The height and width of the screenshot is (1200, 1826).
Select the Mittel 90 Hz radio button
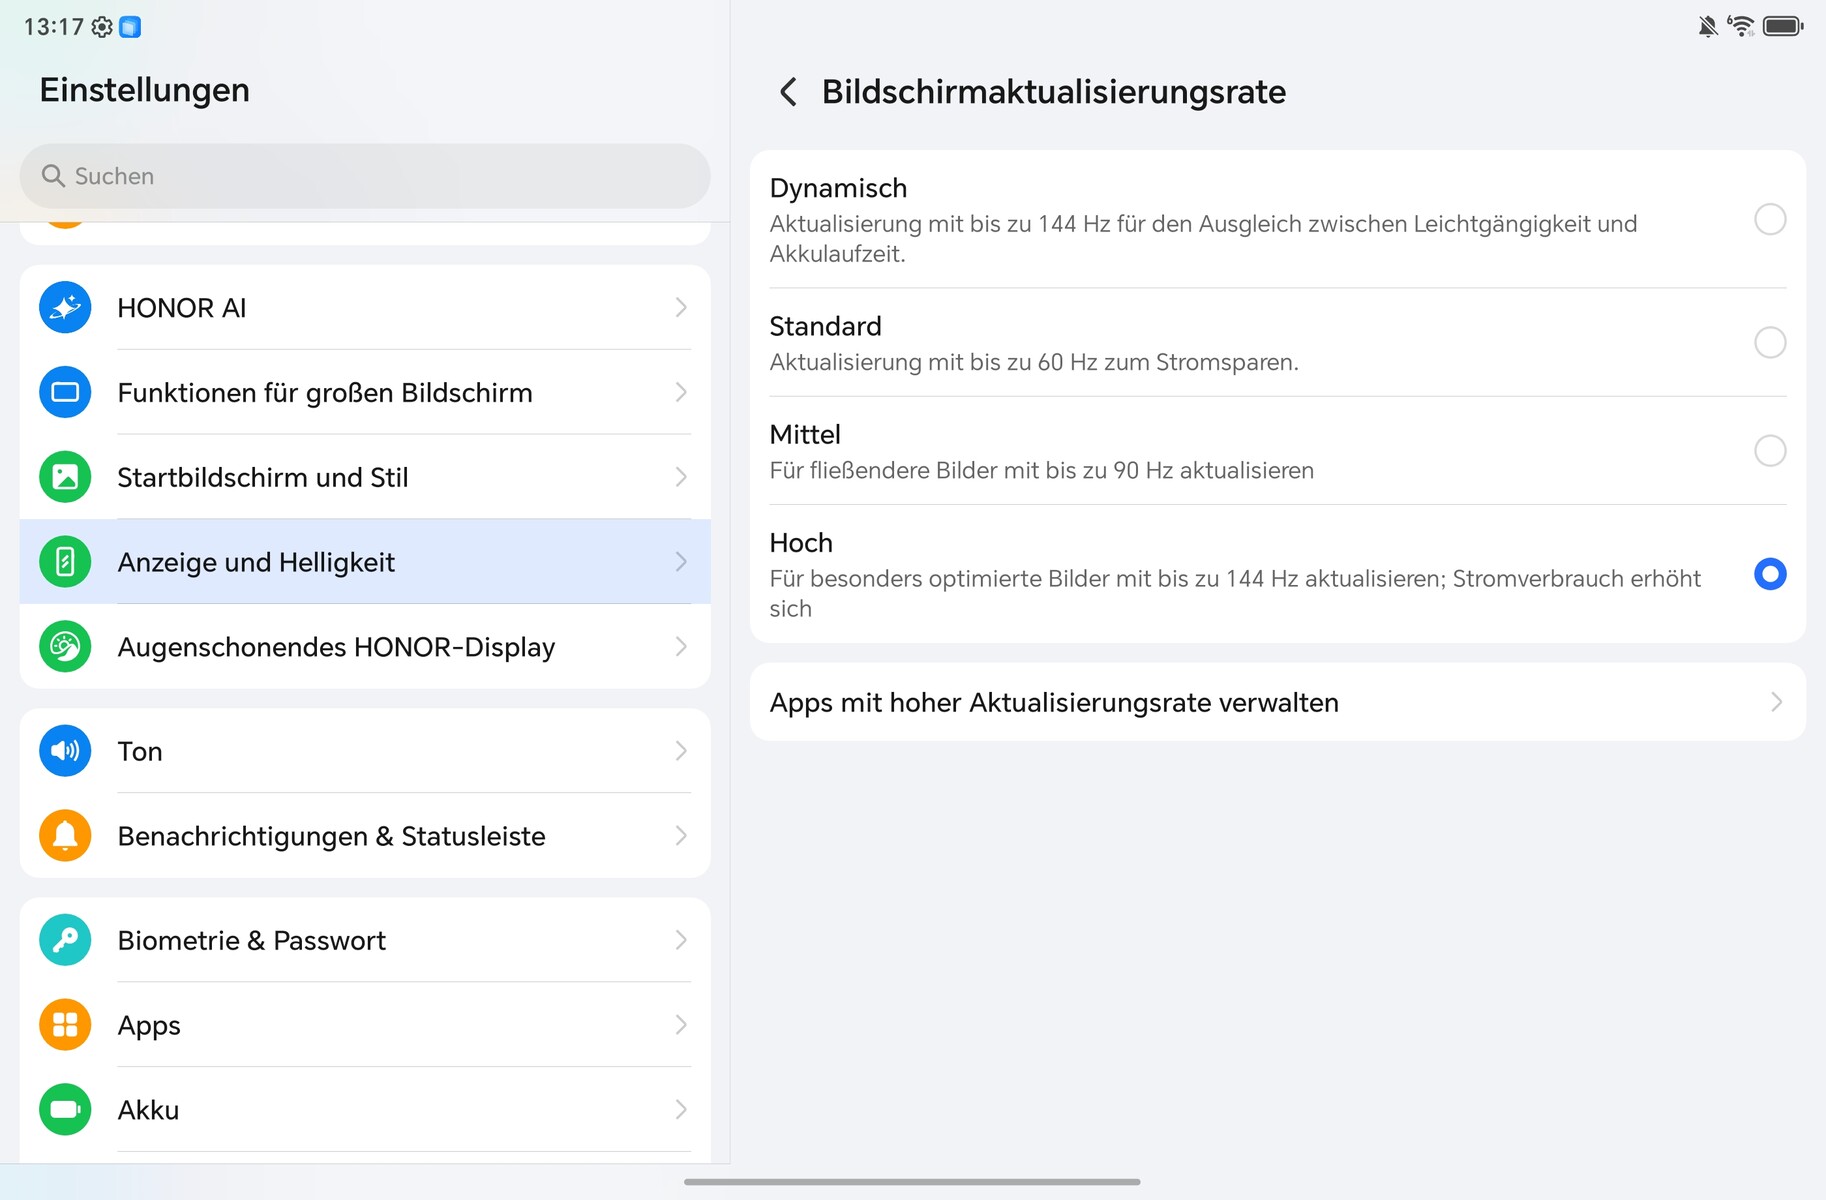1769,450
